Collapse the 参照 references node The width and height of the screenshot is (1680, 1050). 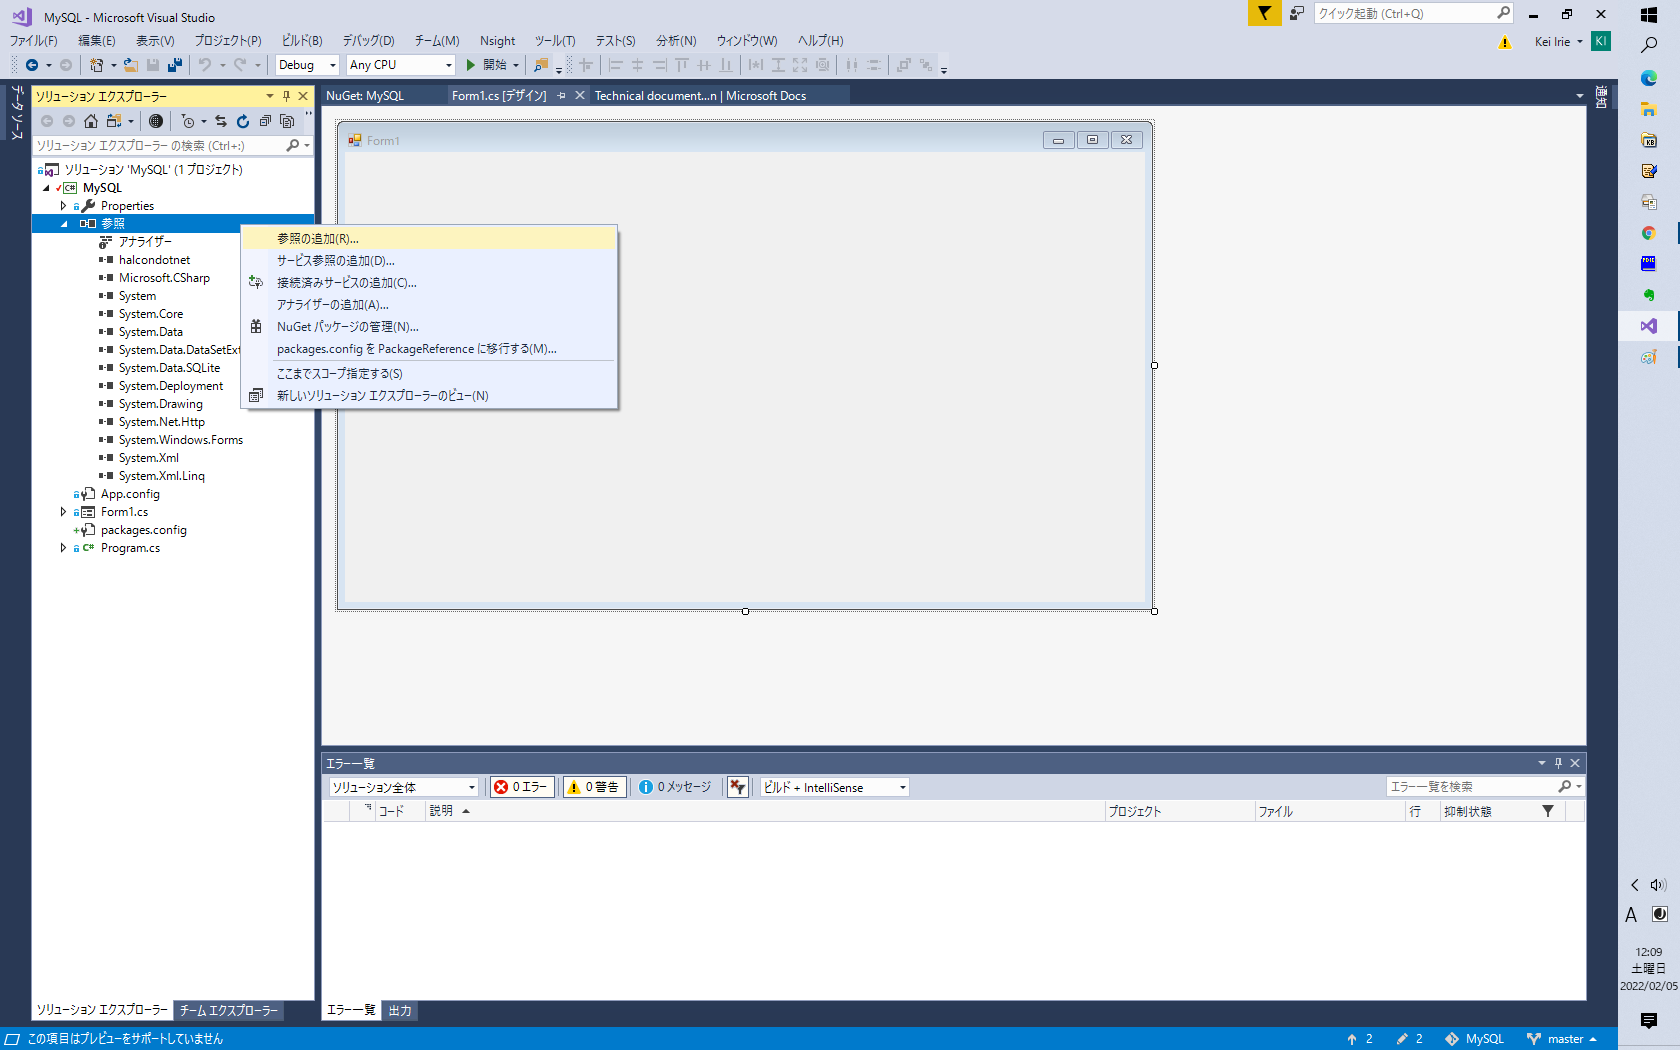[x=64, y=224]
